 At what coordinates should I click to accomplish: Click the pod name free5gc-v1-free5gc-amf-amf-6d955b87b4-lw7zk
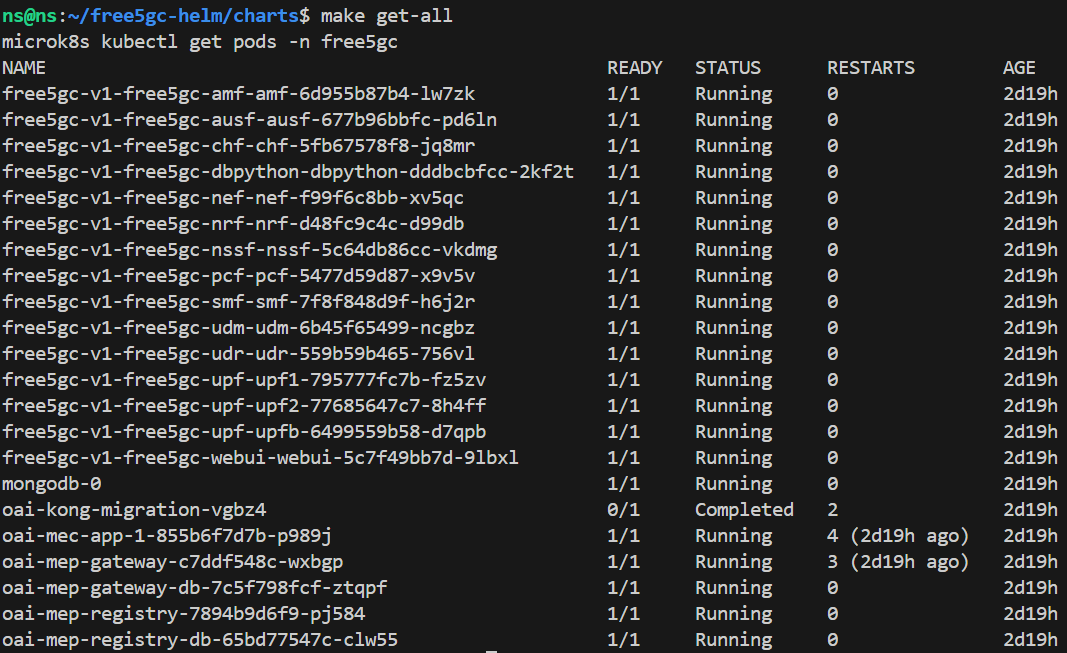tap(238, 94)
